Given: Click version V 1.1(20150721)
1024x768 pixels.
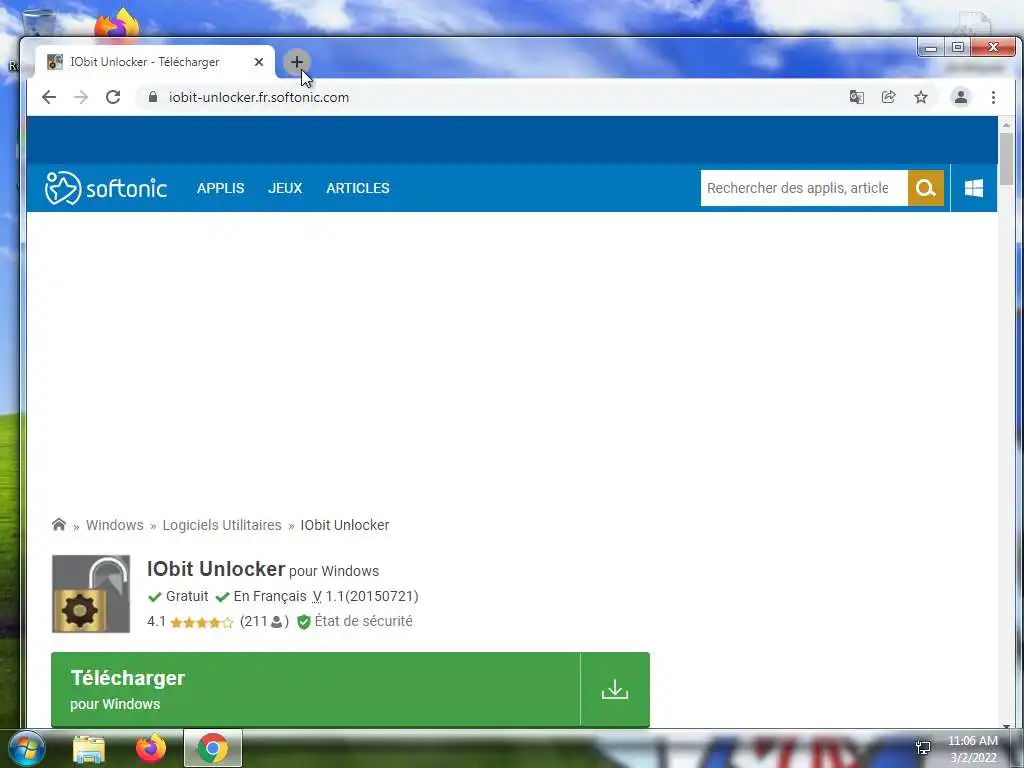Looking at the screenshot, I should [366, 596].
